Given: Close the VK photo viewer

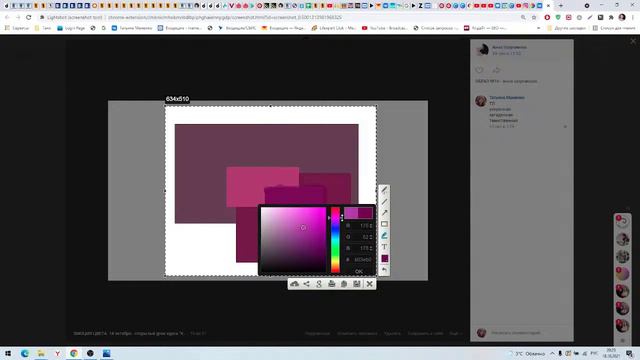Looking at the screenshot, I should point(633,41).
